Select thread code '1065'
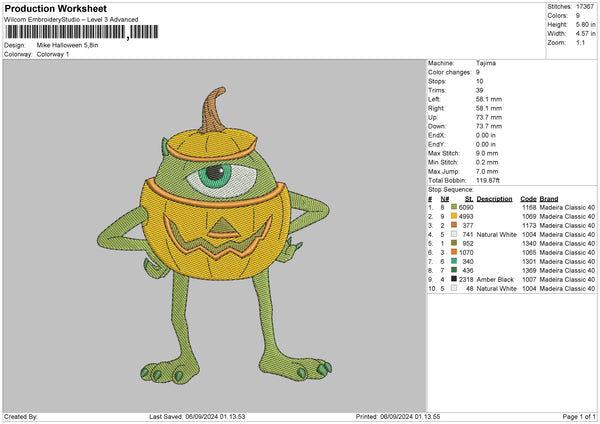The width and height of the screenshot is (600, 424). pyautogui.click(x=529, y=253)
